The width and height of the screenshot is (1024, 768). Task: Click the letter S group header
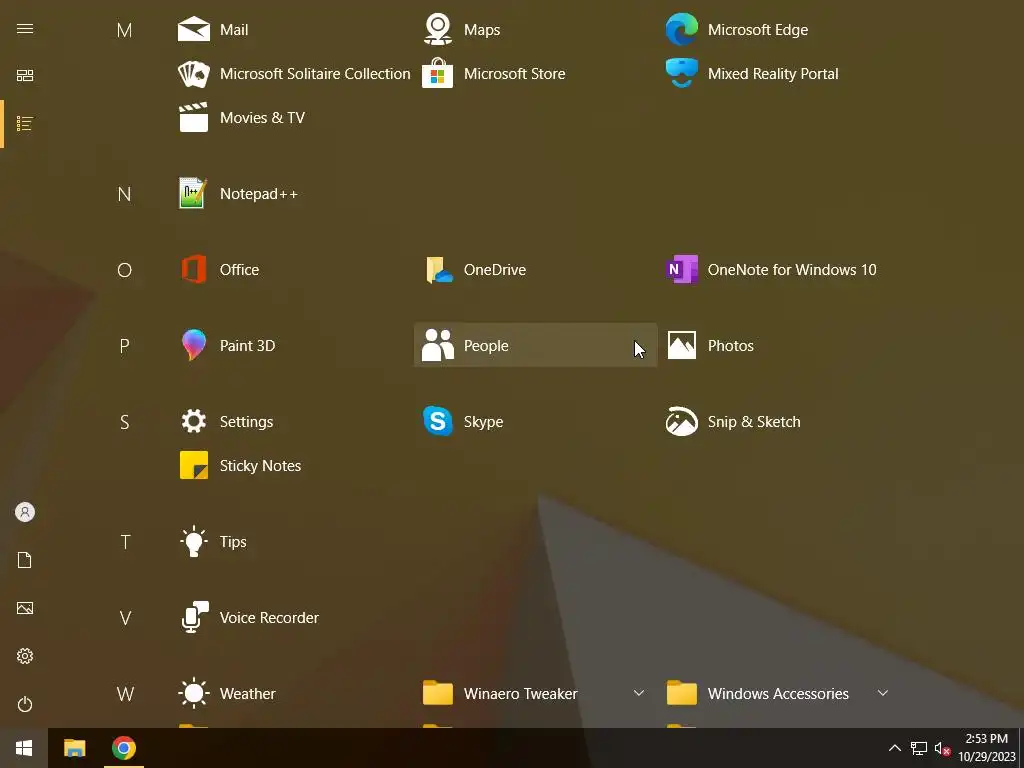click(x=124, y=422)
